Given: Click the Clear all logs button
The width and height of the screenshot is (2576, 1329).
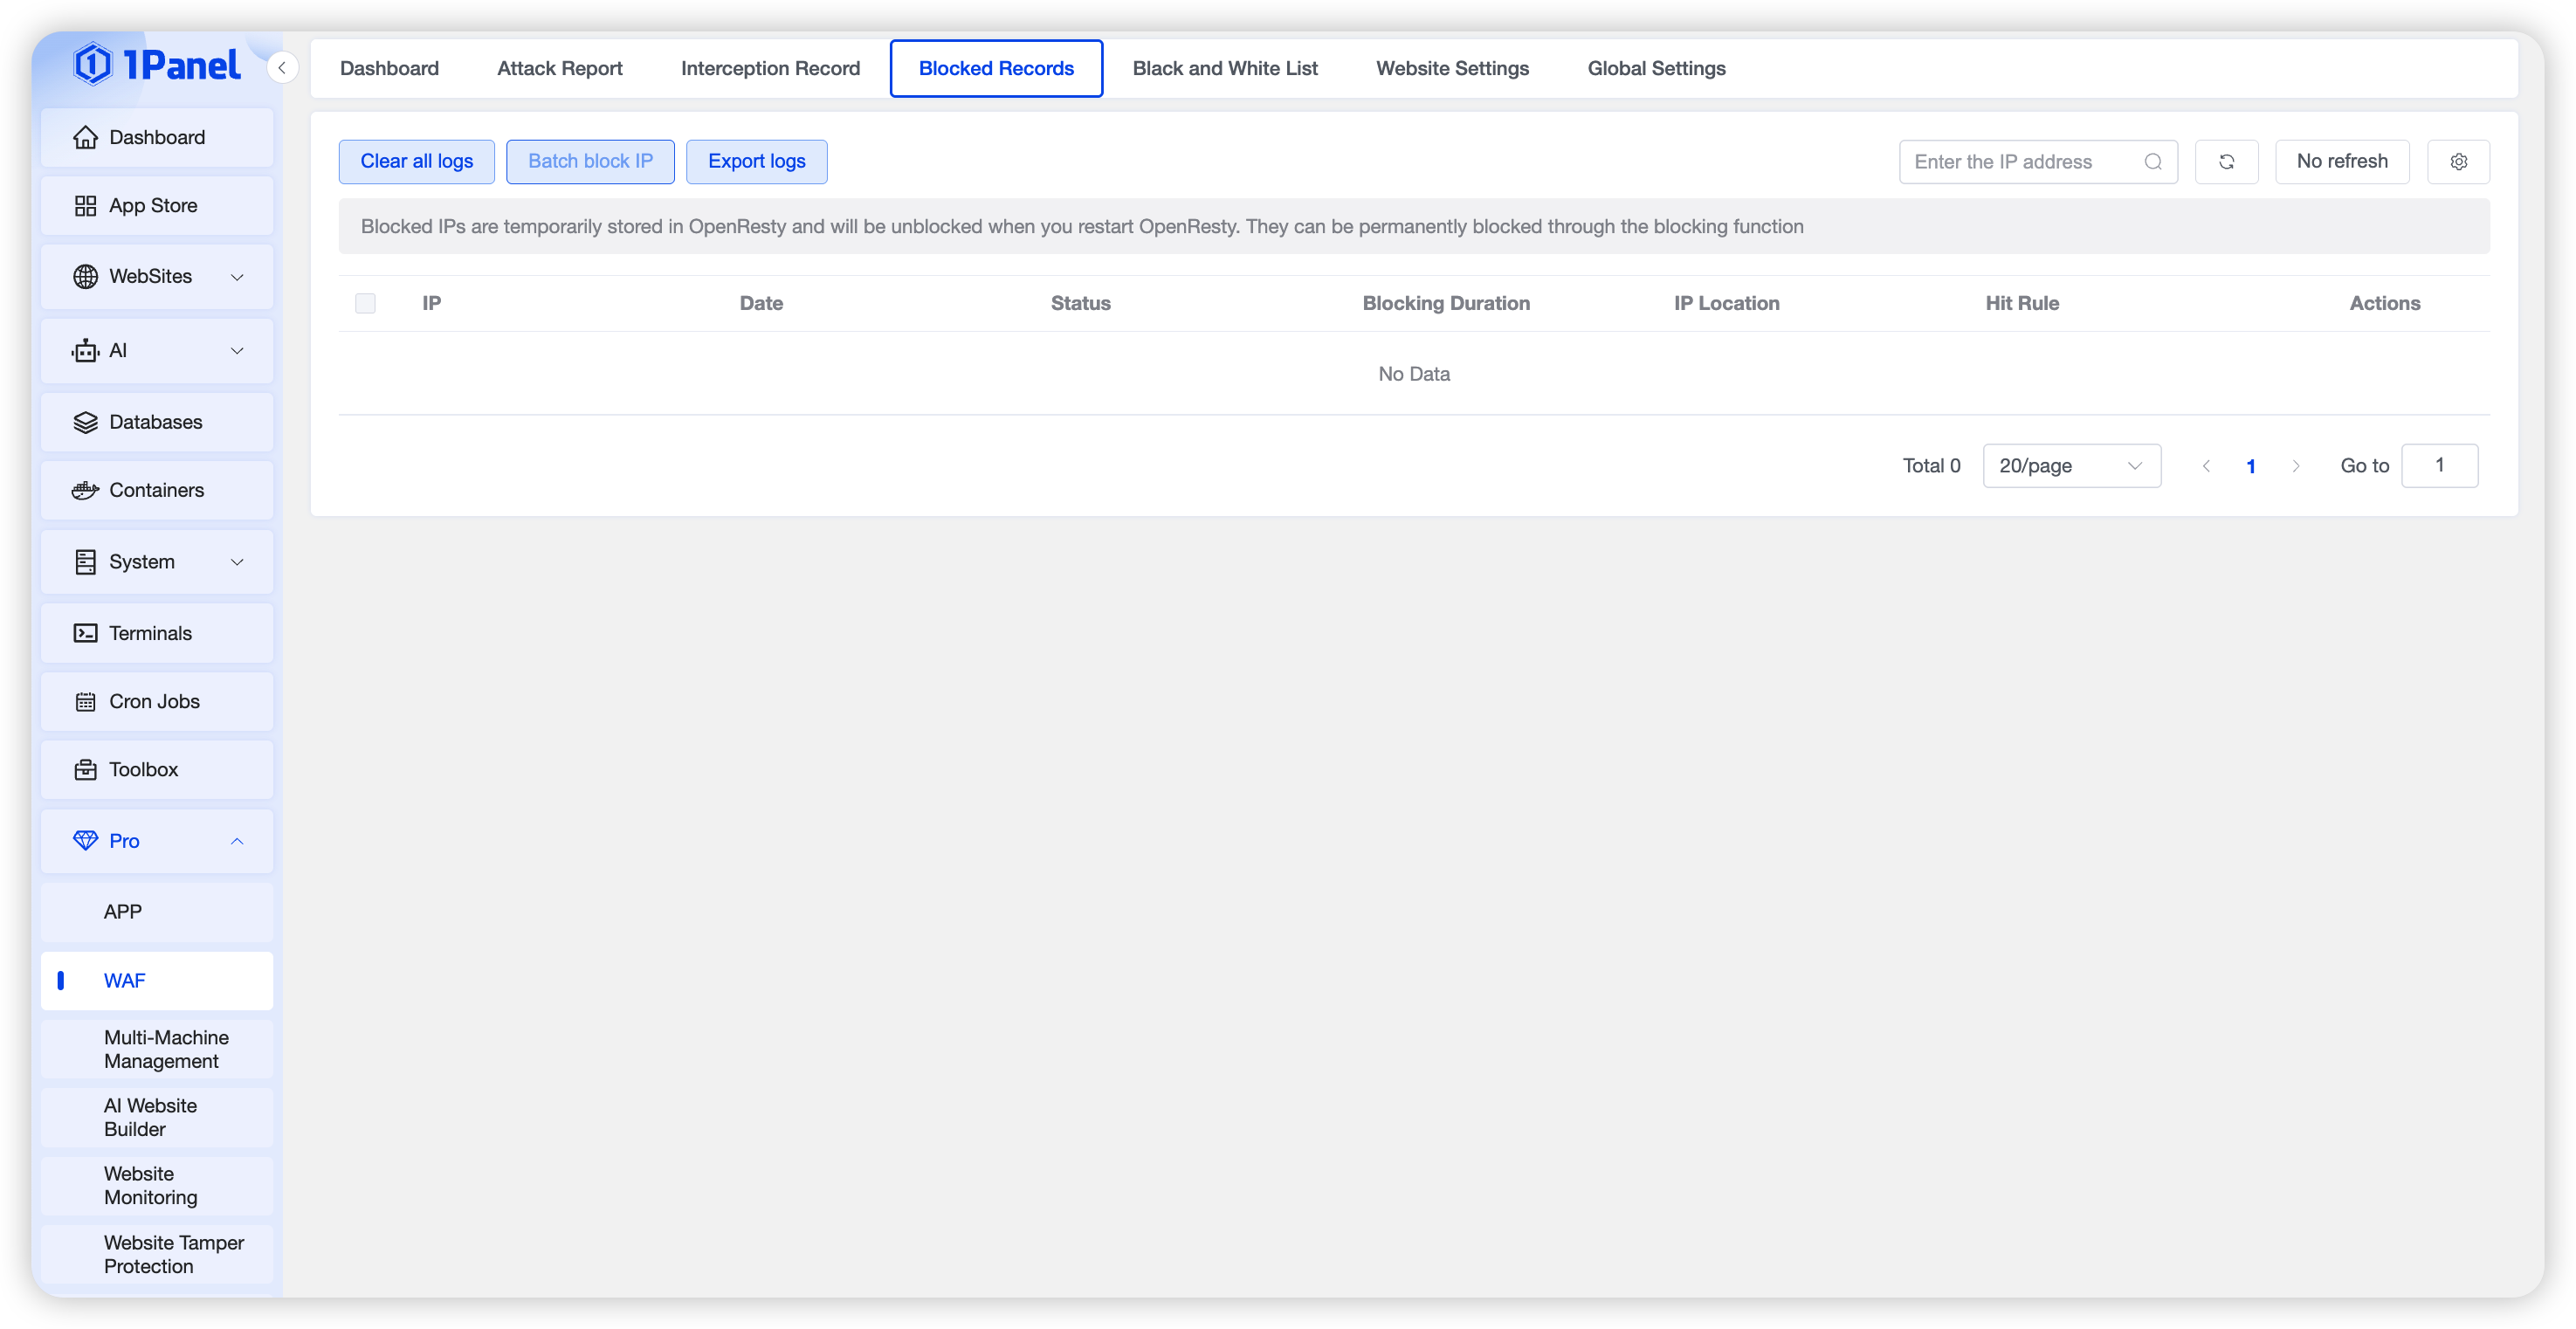Looking at the screenshot, I should (x=416, y=162).
